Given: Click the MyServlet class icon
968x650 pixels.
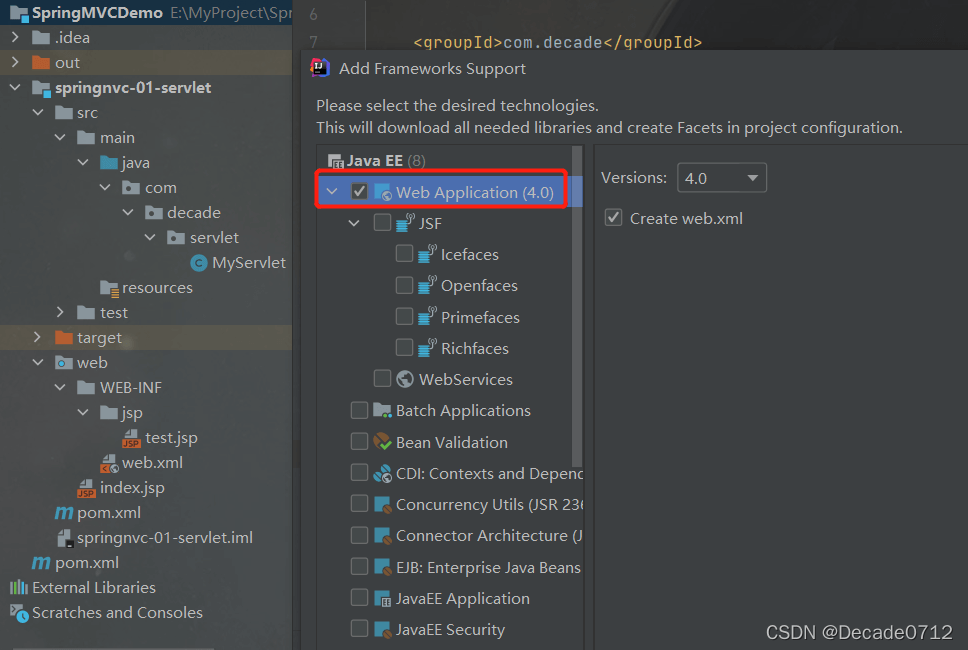Looking at the screenshot, I should (x=199, y=263).
